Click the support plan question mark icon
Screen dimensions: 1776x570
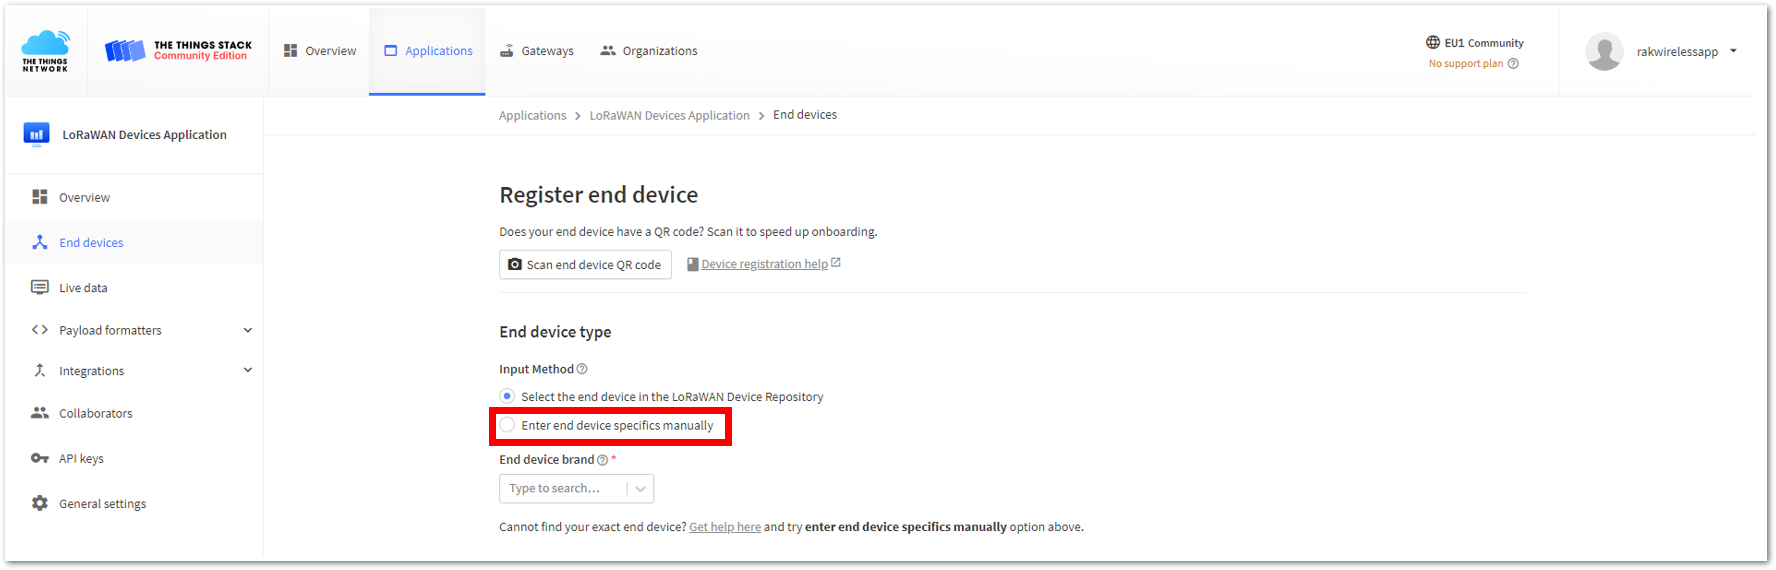coord(1513,64)
